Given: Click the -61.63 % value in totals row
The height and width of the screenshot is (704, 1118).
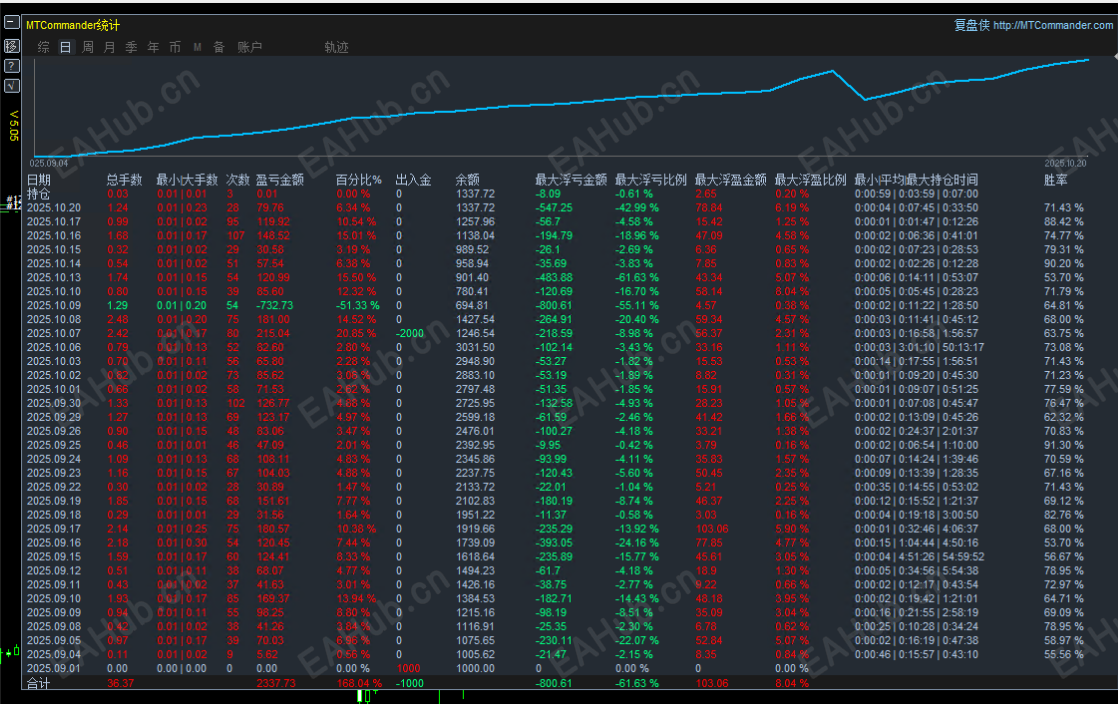Looking at the screenshot, I should (x=637, y=683).
